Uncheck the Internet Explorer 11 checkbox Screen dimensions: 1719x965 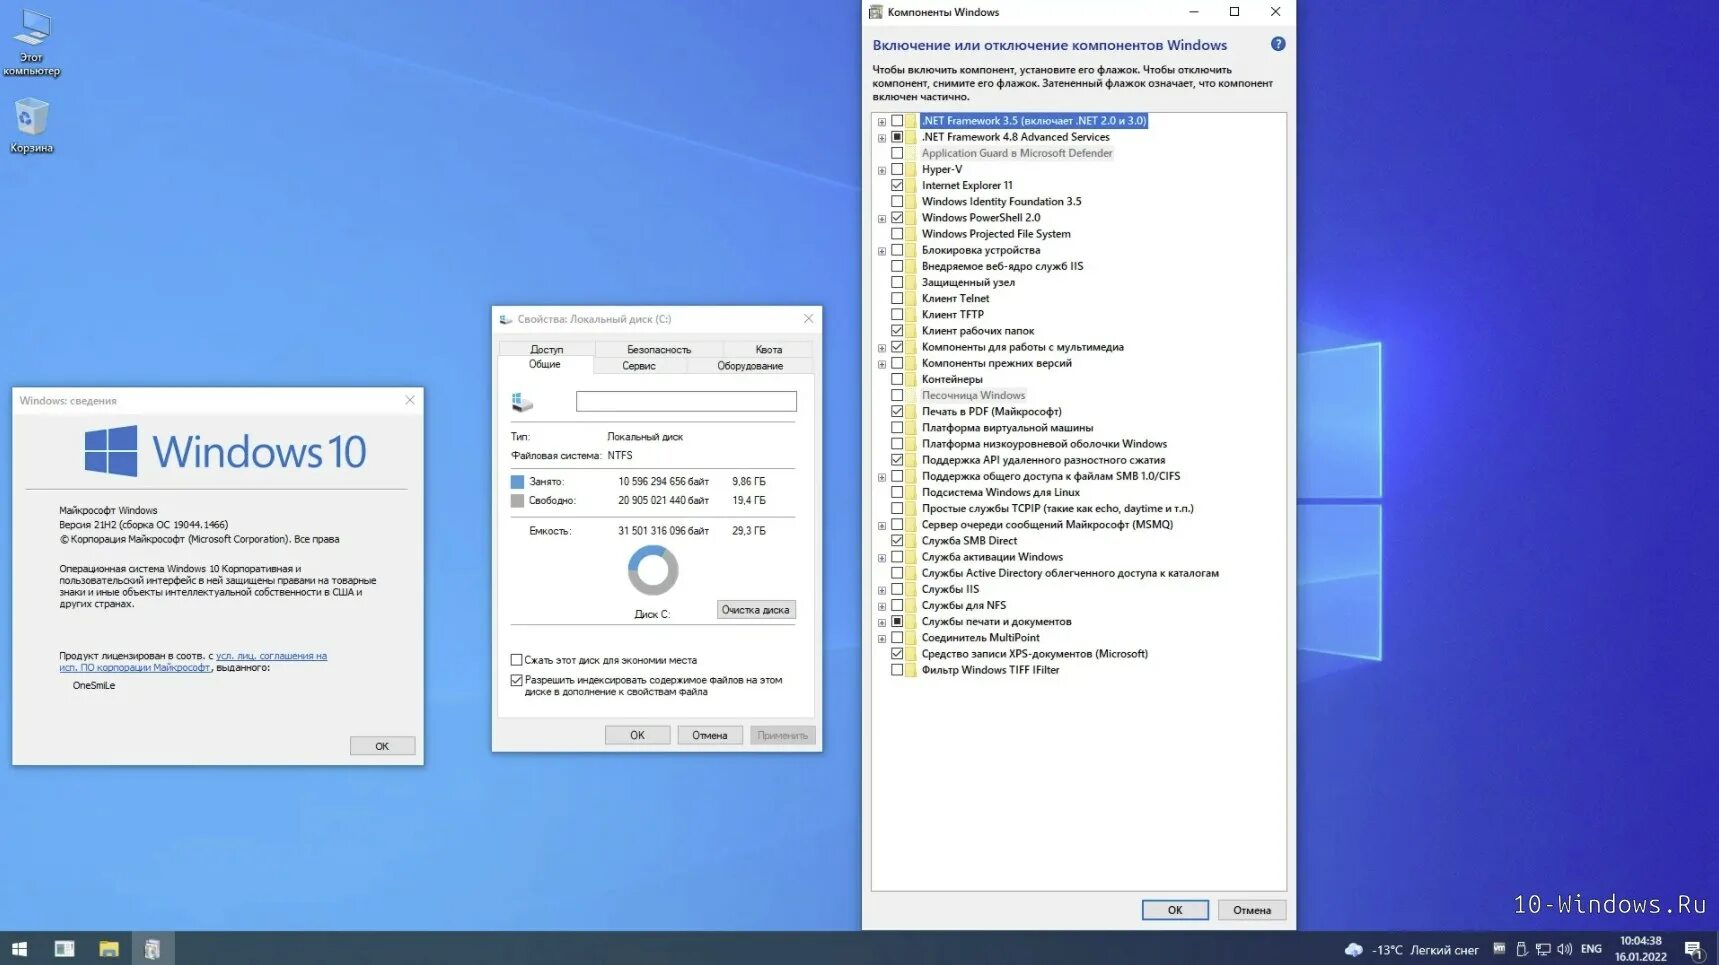coord(897,186)
